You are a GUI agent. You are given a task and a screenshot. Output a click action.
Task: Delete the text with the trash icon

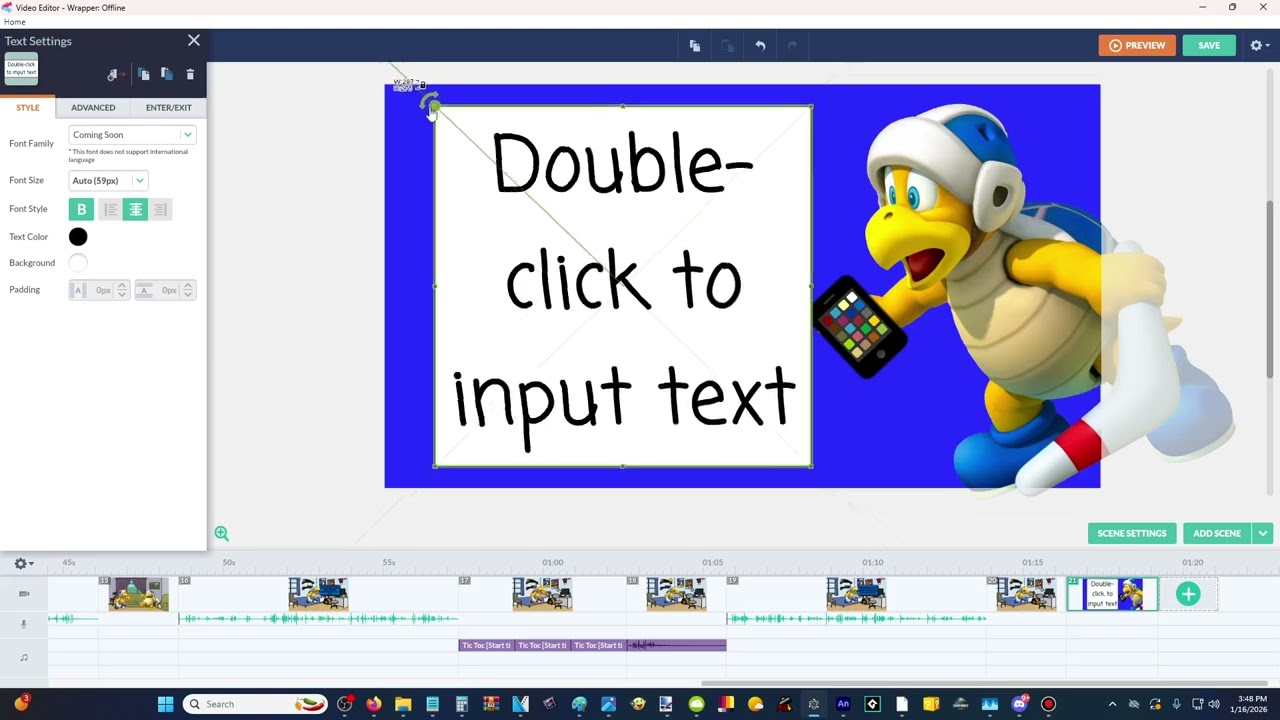click(190, 75)
